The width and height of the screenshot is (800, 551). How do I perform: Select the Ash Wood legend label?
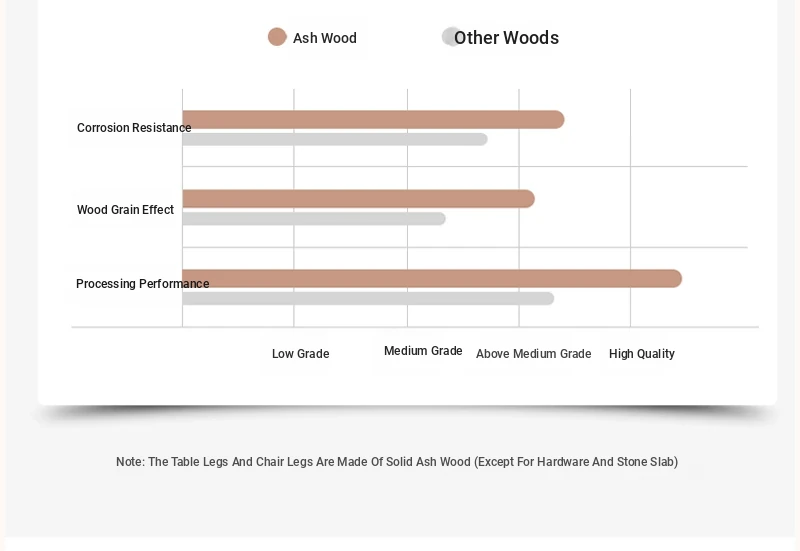pos(324,38)
